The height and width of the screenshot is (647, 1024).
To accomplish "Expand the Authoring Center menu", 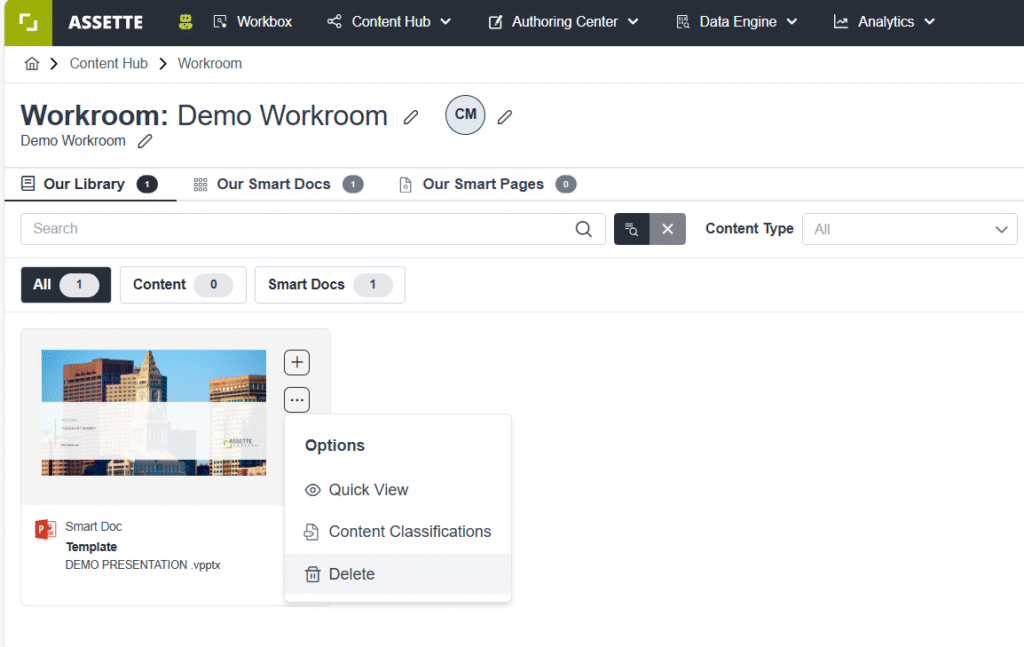I will (x=564, y=22).
